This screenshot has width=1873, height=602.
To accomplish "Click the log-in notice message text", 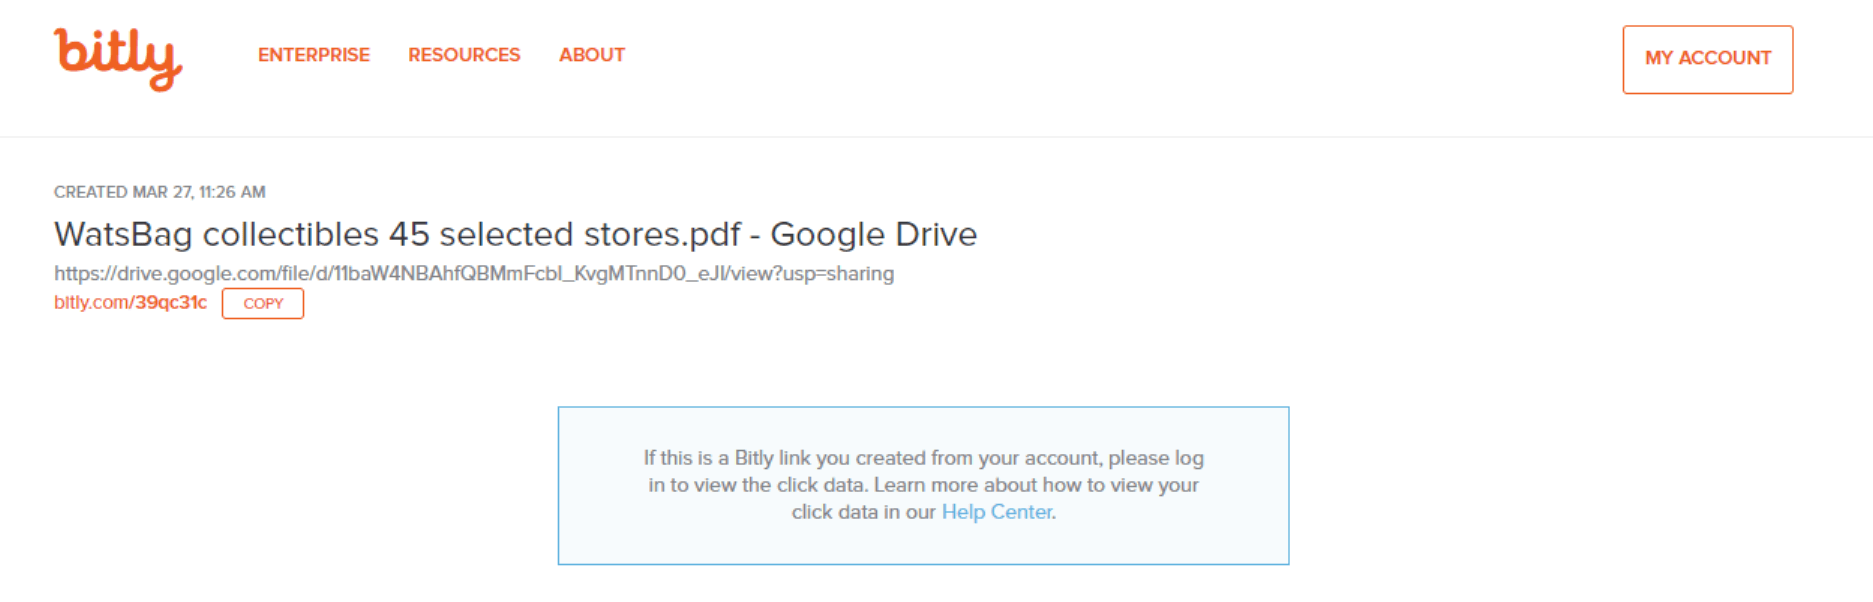I will [923, 485].
